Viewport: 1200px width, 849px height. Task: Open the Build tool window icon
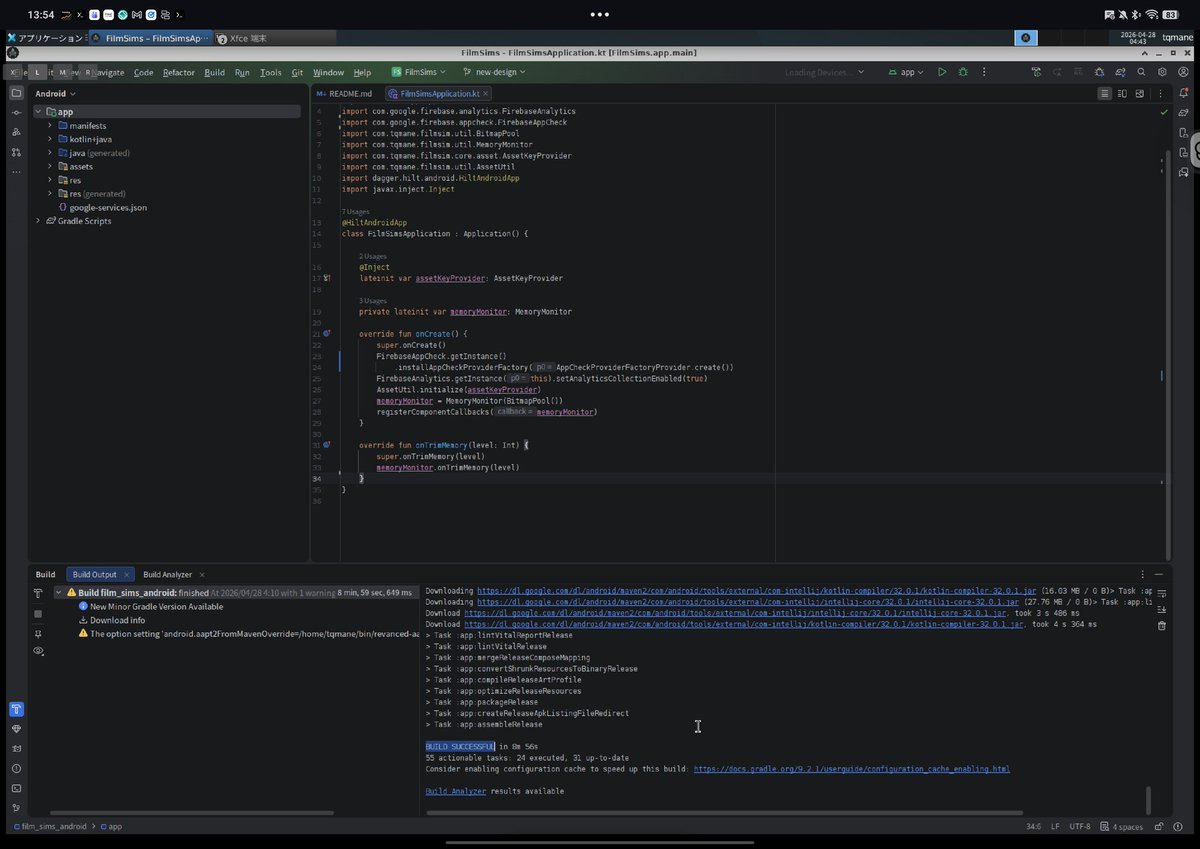point(16,709)
